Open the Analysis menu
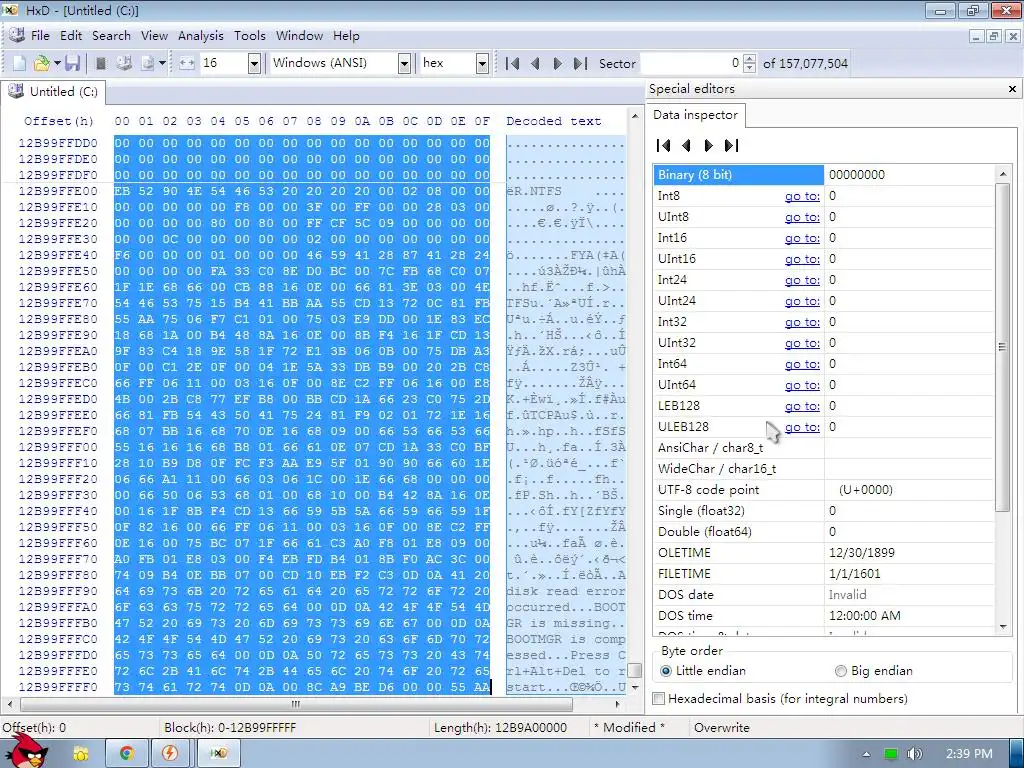Screen dimensions: 1024x768 click(200, 36)
